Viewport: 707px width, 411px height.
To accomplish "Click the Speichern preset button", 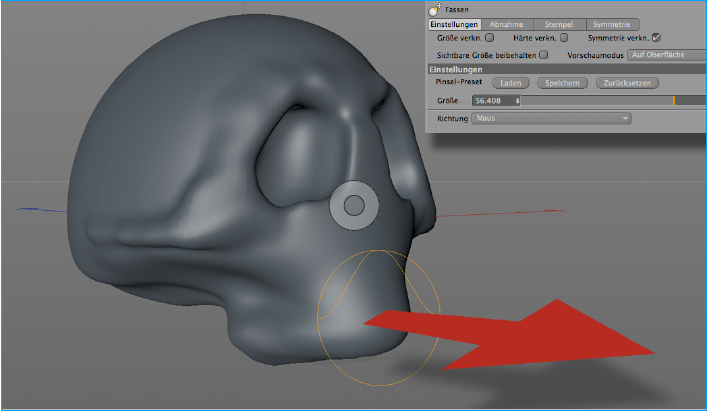I will tap(562, 84).
